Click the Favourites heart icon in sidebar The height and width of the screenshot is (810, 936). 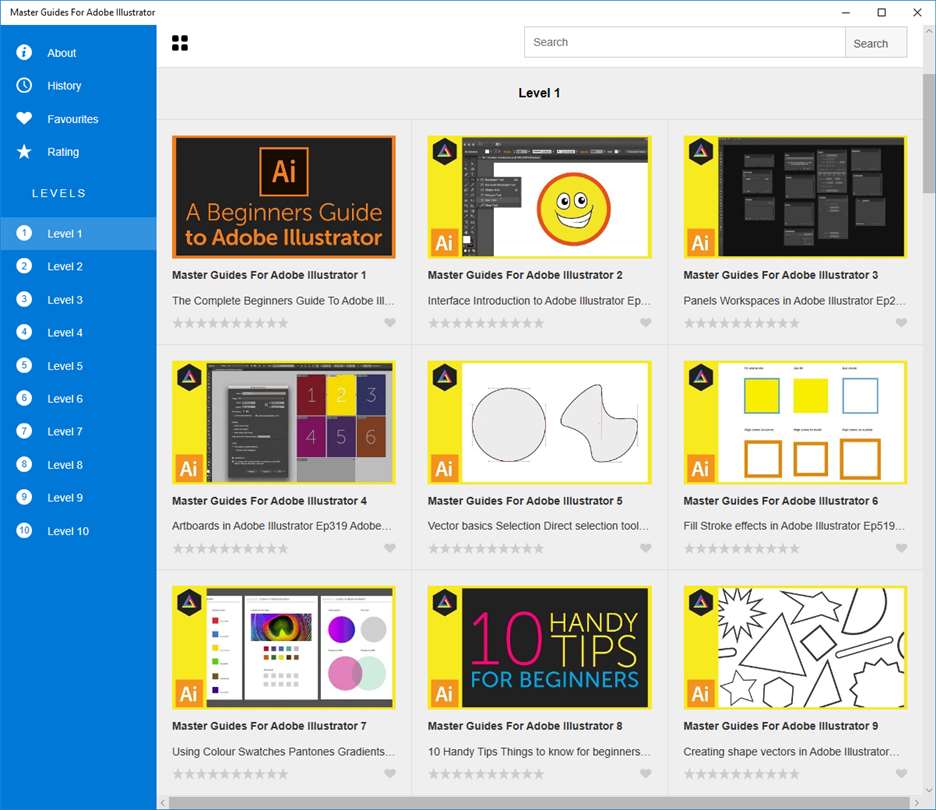[24, 118]
